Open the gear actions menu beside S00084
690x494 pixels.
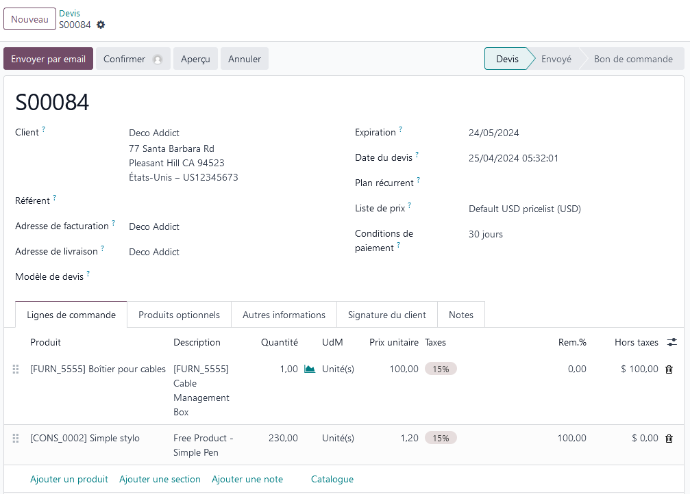[101, 25]
